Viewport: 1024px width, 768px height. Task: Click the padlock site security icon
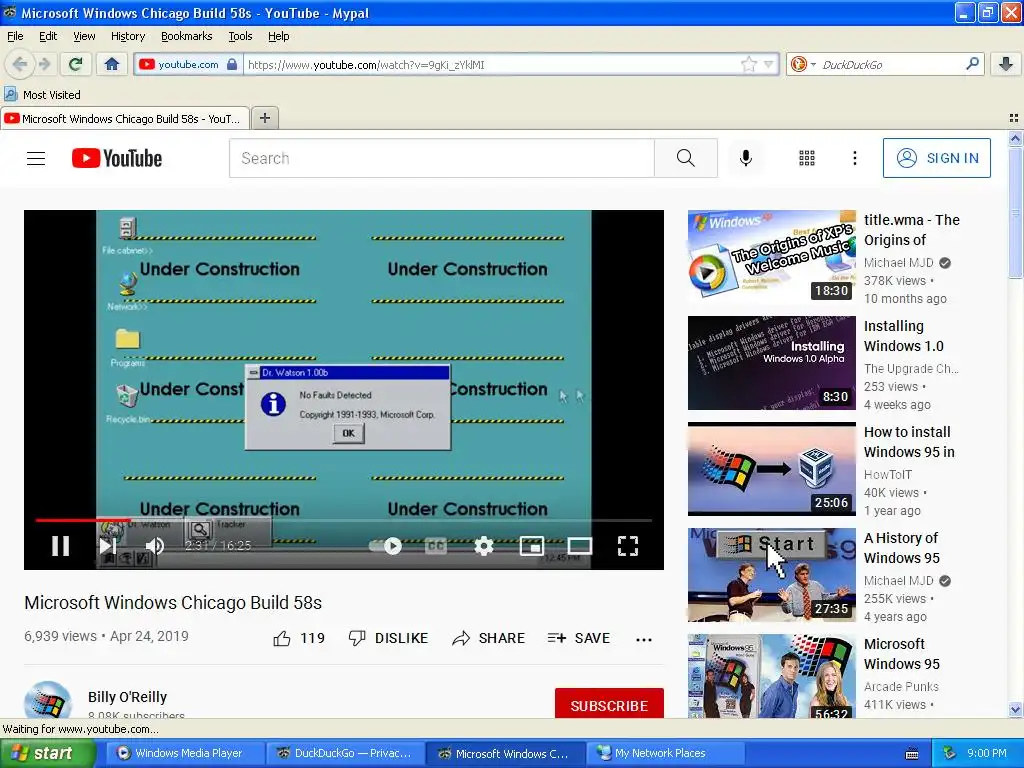click(x=232, y=64)
